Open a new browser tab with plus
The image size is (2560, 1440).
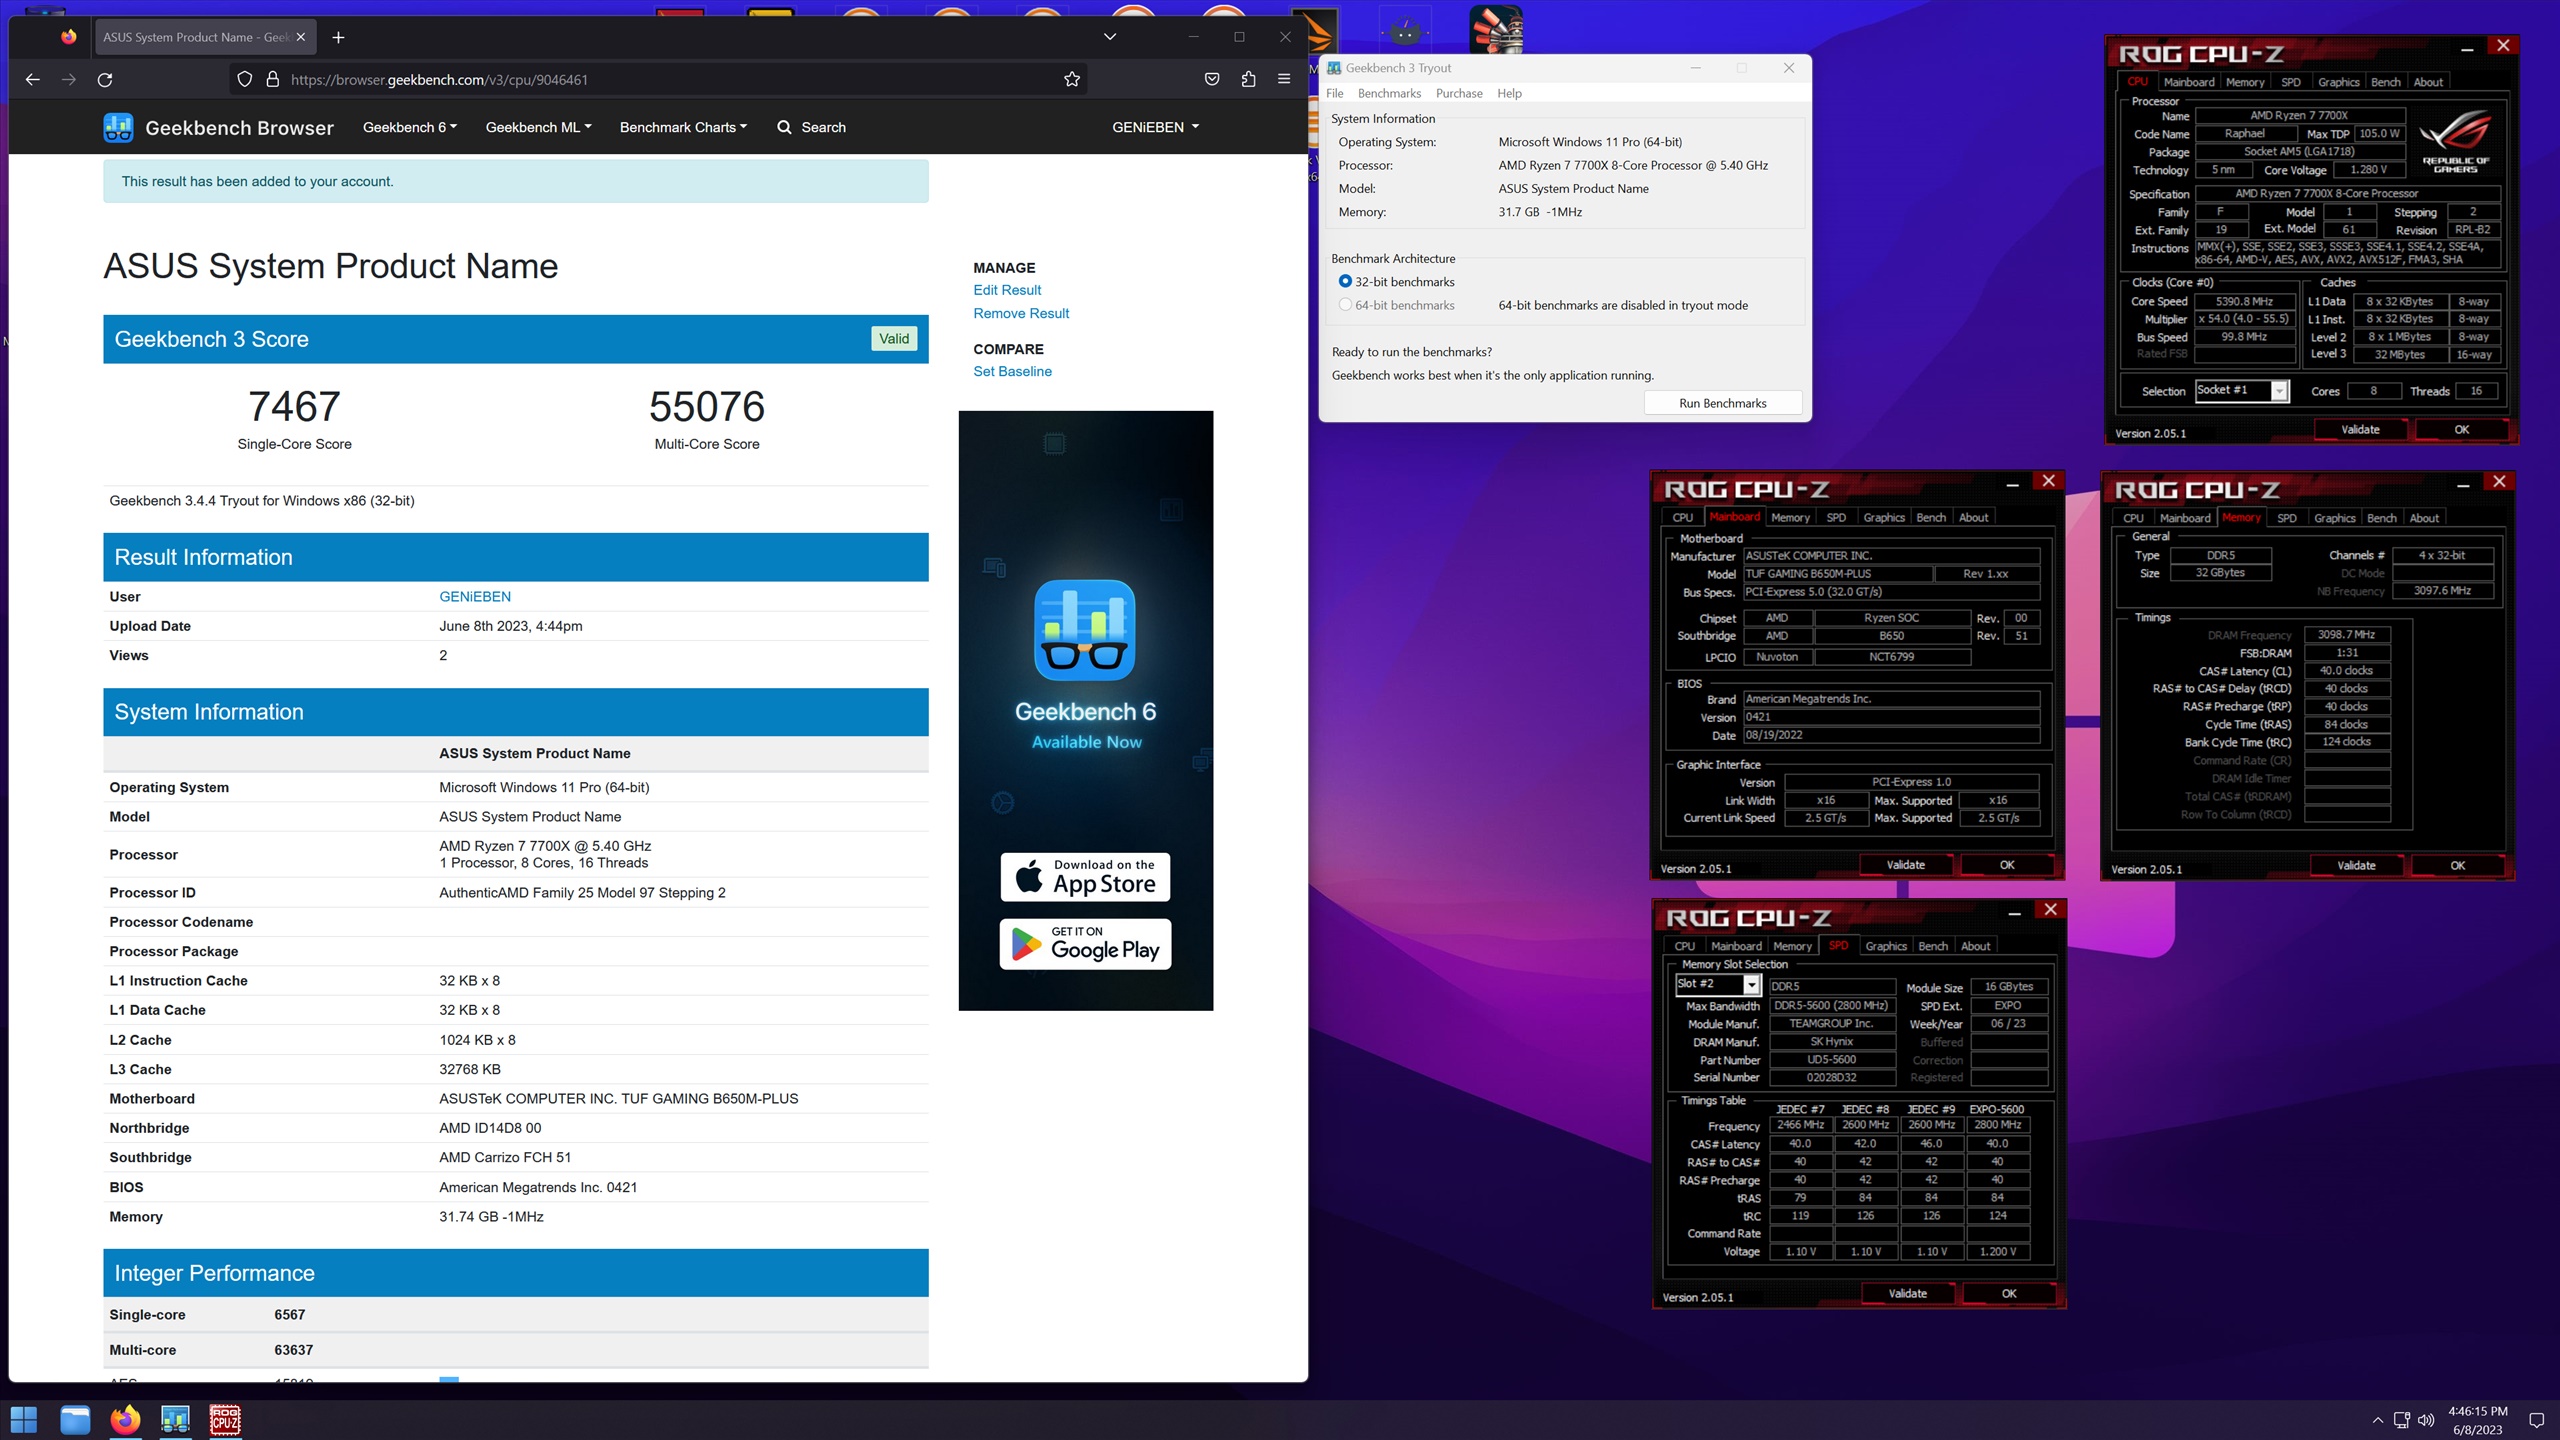338,37
